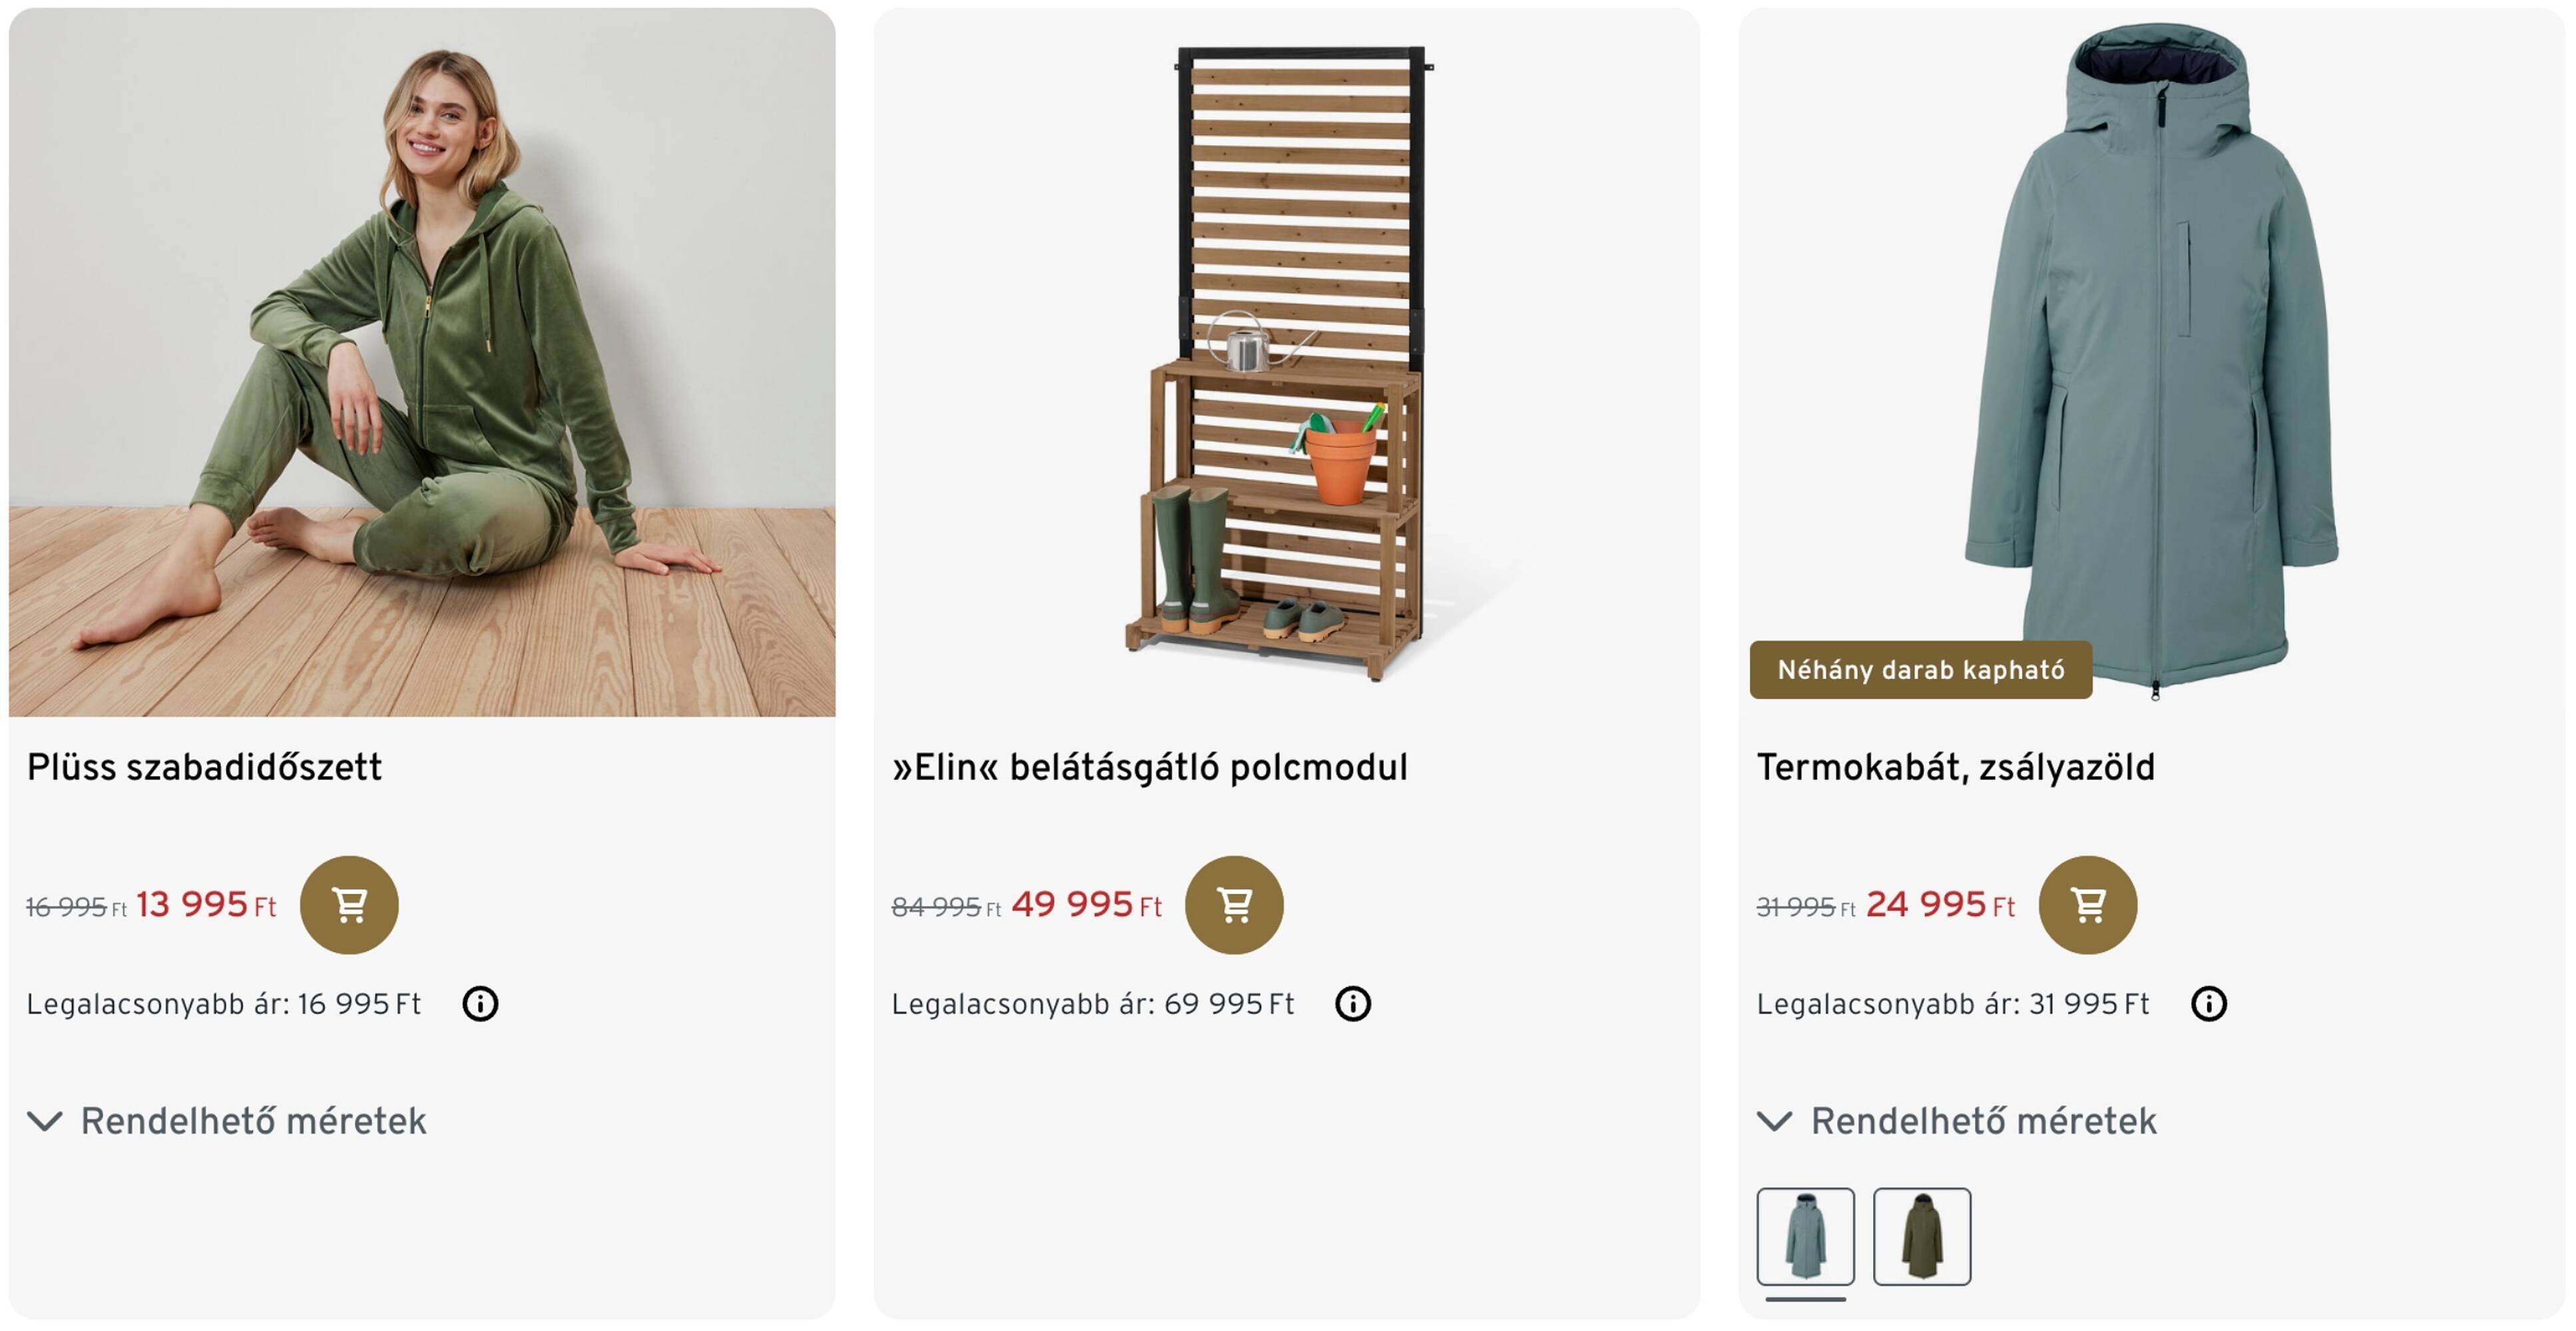
Task: Add Termokabát zsályazöld to cart
Action: [x=2087, y=904]
